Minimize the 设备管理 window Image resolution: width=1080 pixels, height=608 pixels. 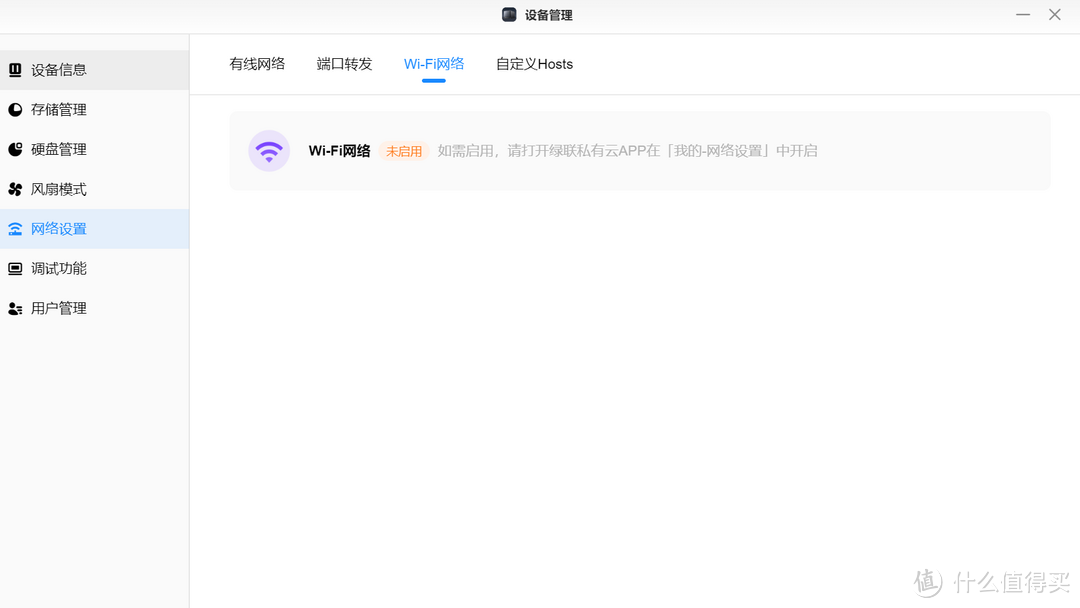point(1023,14)
